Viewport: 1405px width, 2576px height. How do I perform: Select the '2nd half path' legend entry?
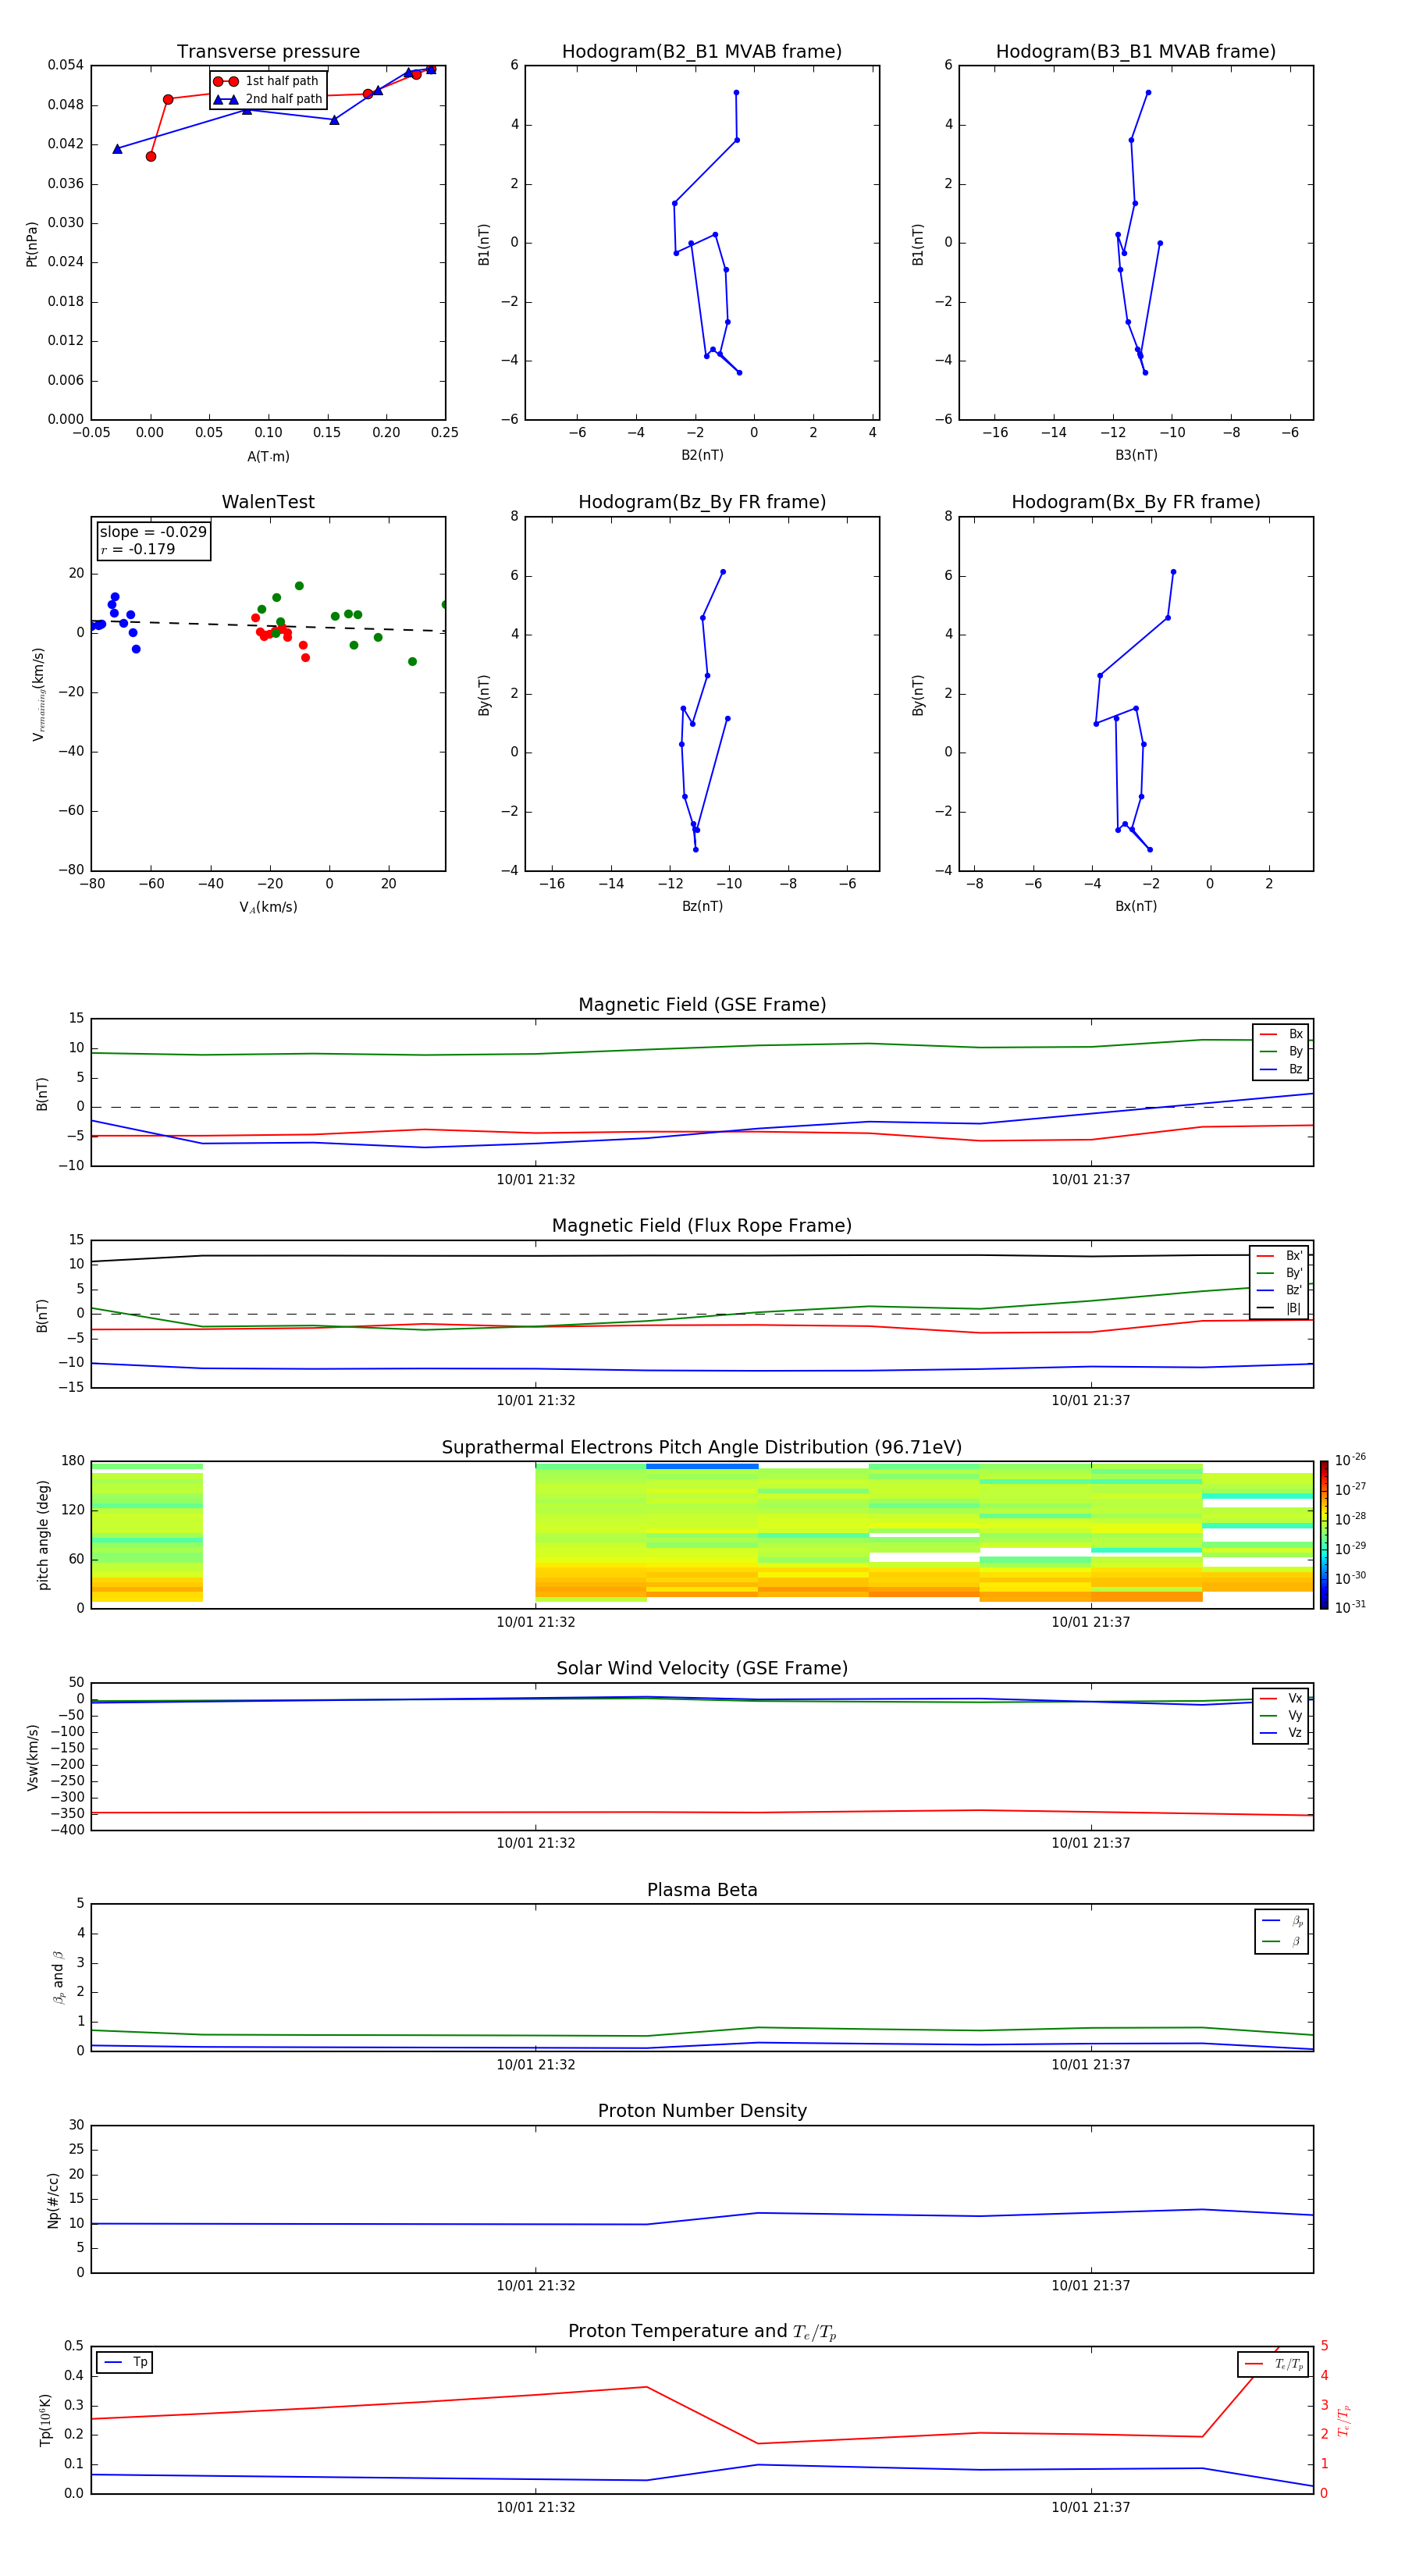click(x=267, y=99)
